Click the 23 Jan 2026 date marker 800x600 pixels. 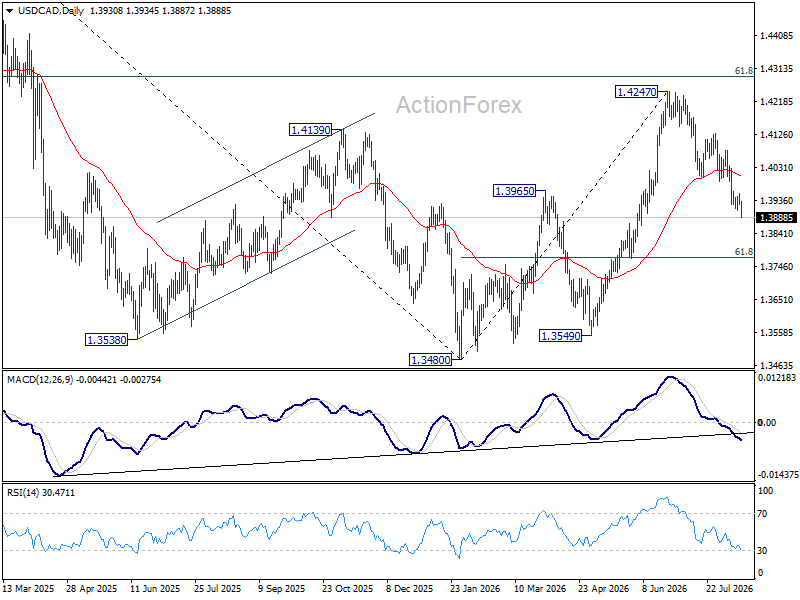[475, 588]
